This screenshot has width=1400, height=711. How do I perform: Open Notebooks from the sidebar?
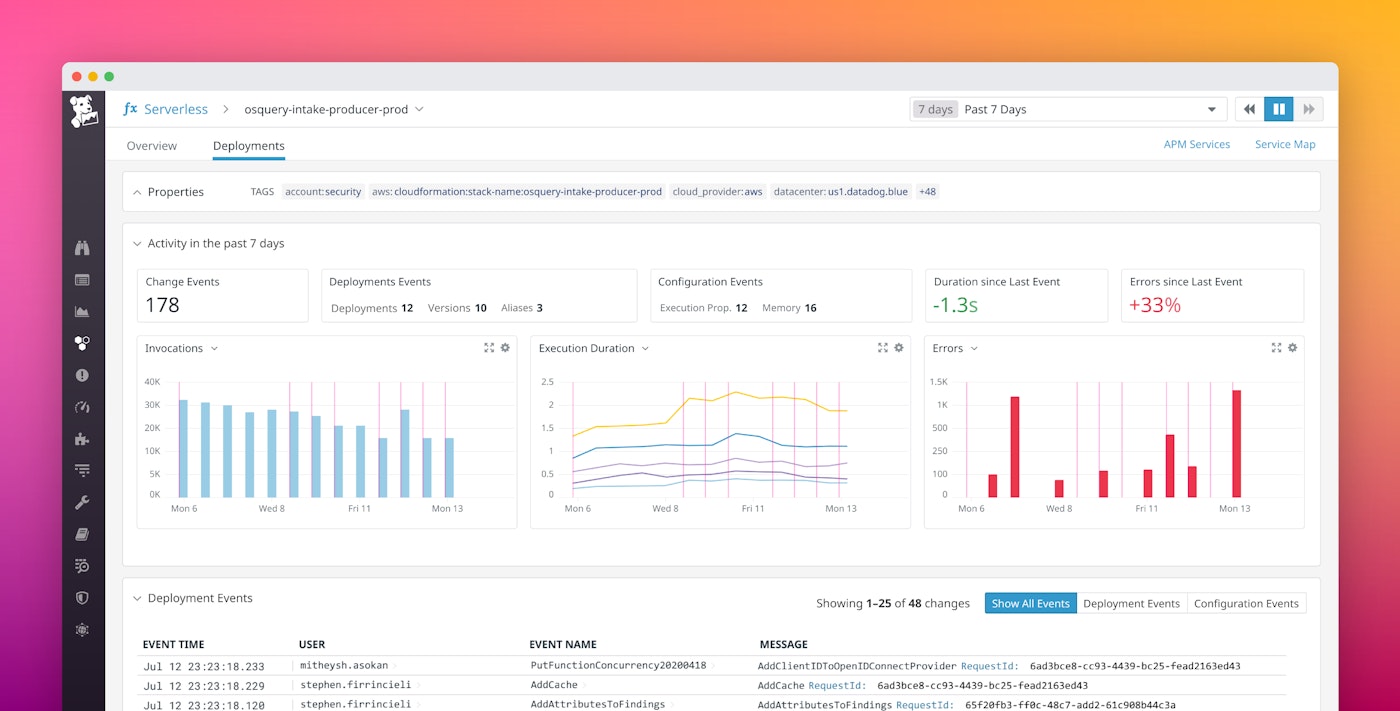(x=83, y=533)
